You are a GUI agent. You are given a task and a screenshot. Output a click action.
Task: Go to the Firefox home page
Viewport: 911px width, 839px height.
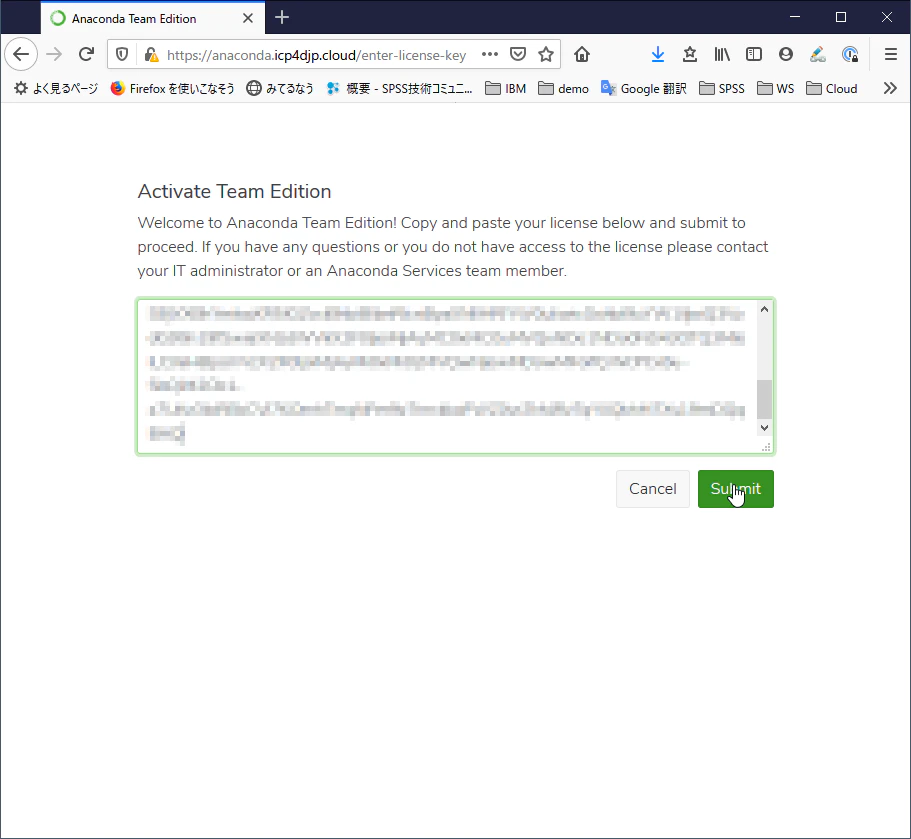[582, 55]
